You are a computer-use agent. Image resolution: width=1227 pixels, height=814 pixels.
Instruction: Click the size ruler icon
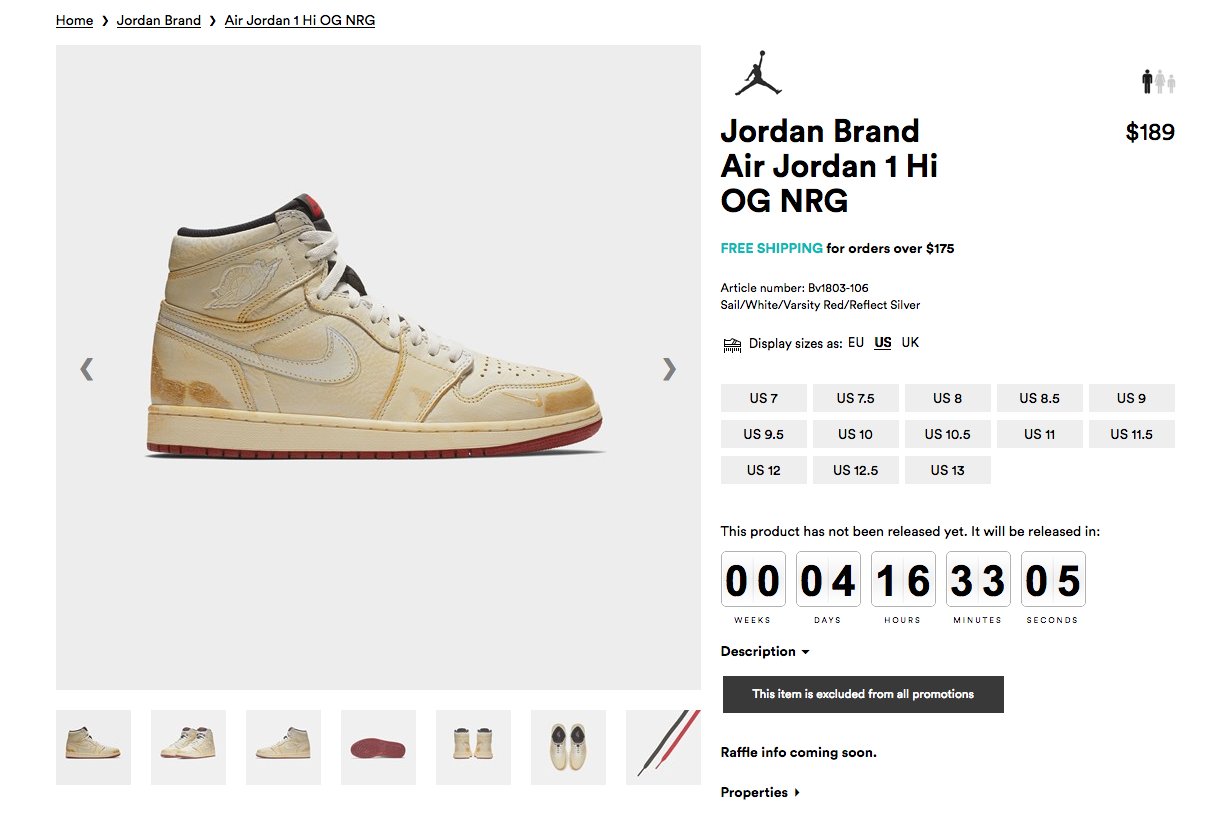click(x=732, y=345)
